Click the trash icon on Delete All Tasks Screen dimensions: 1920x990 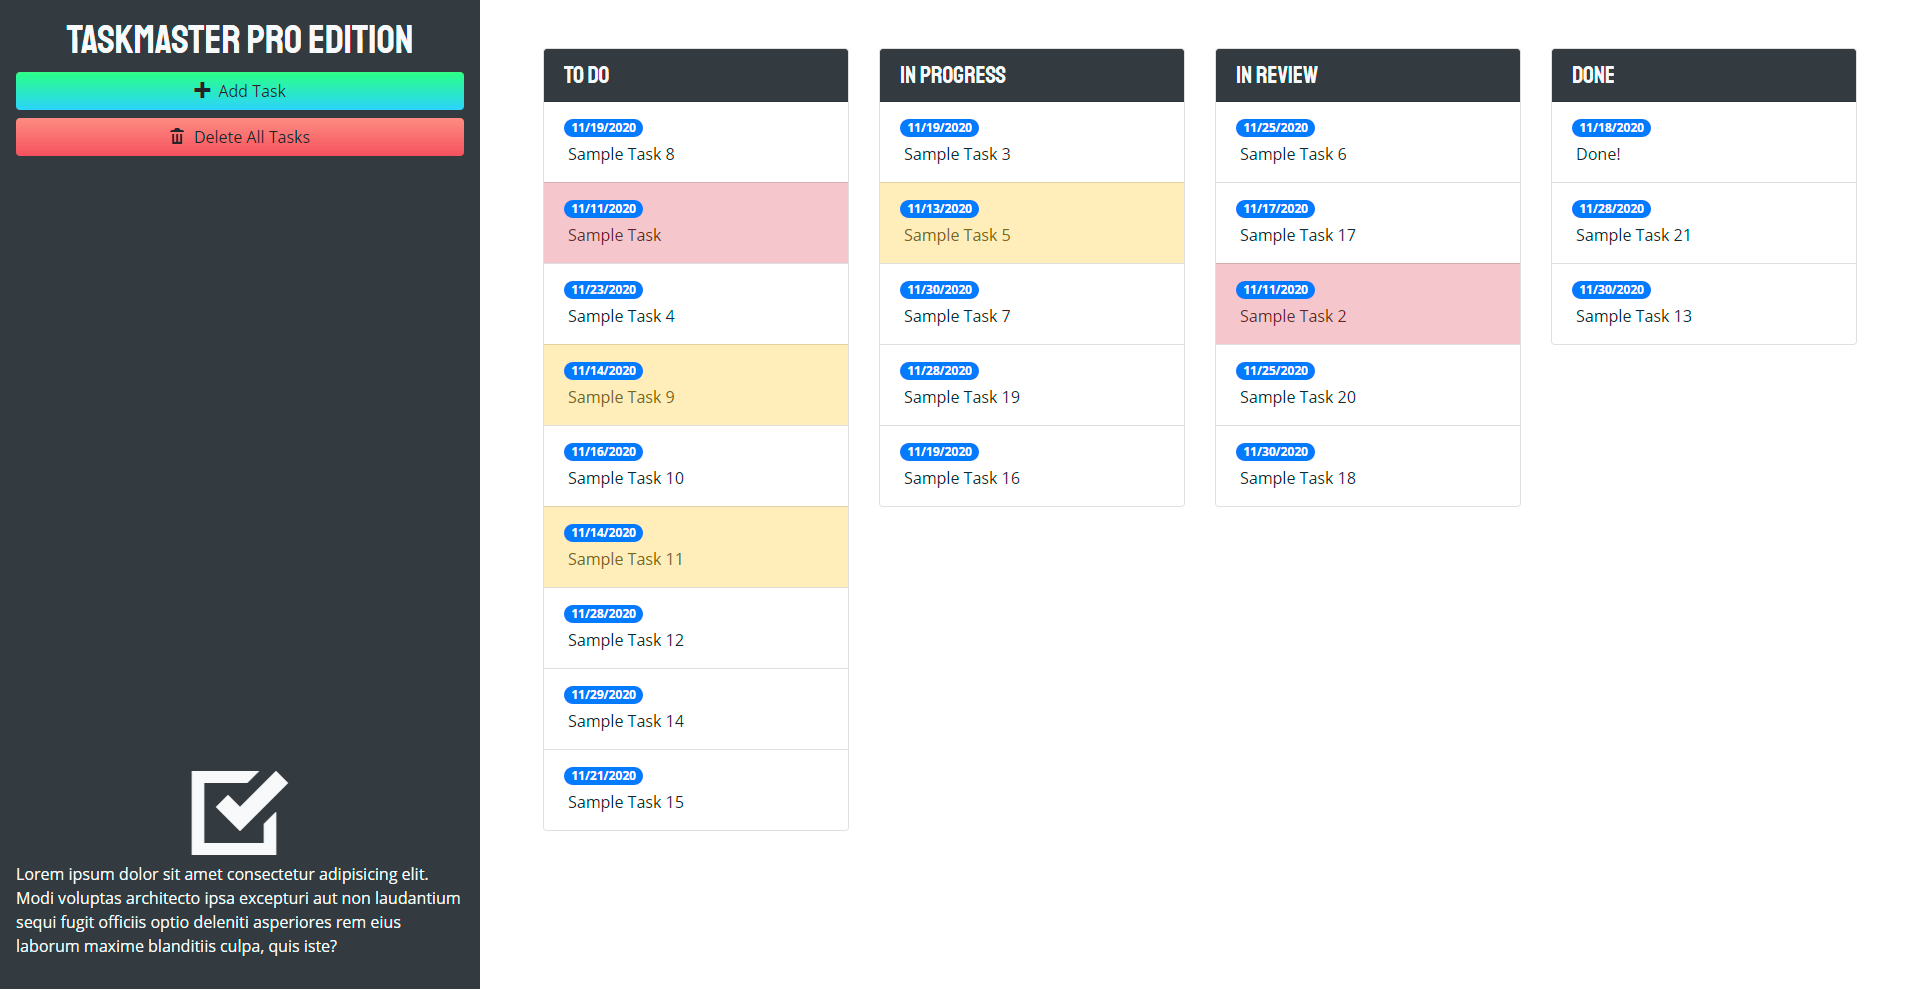point(178,136)
